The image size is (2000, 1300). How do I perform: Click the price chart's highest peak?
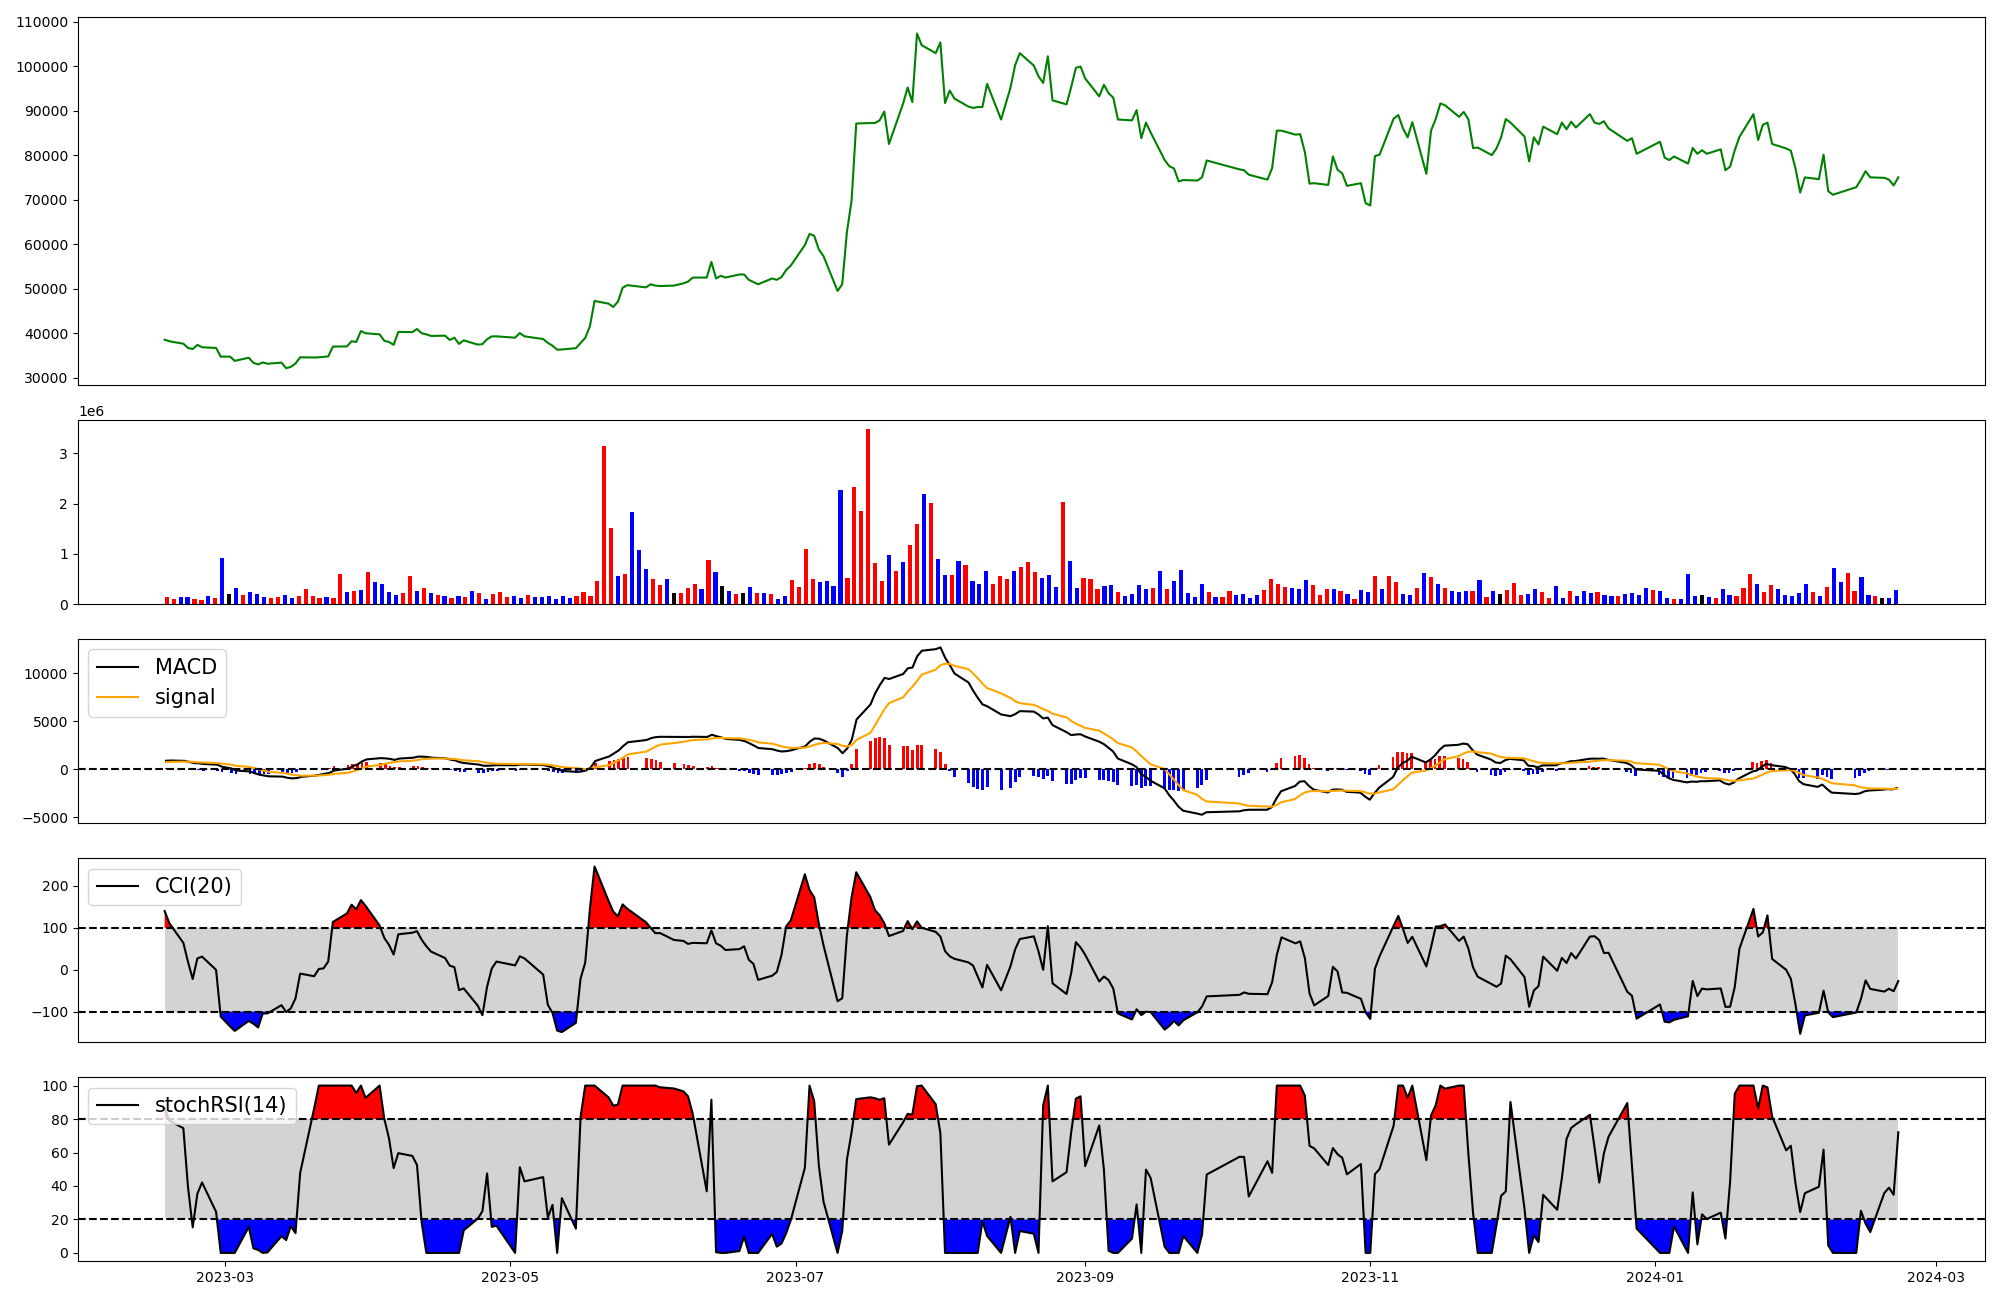click(917, 34)
